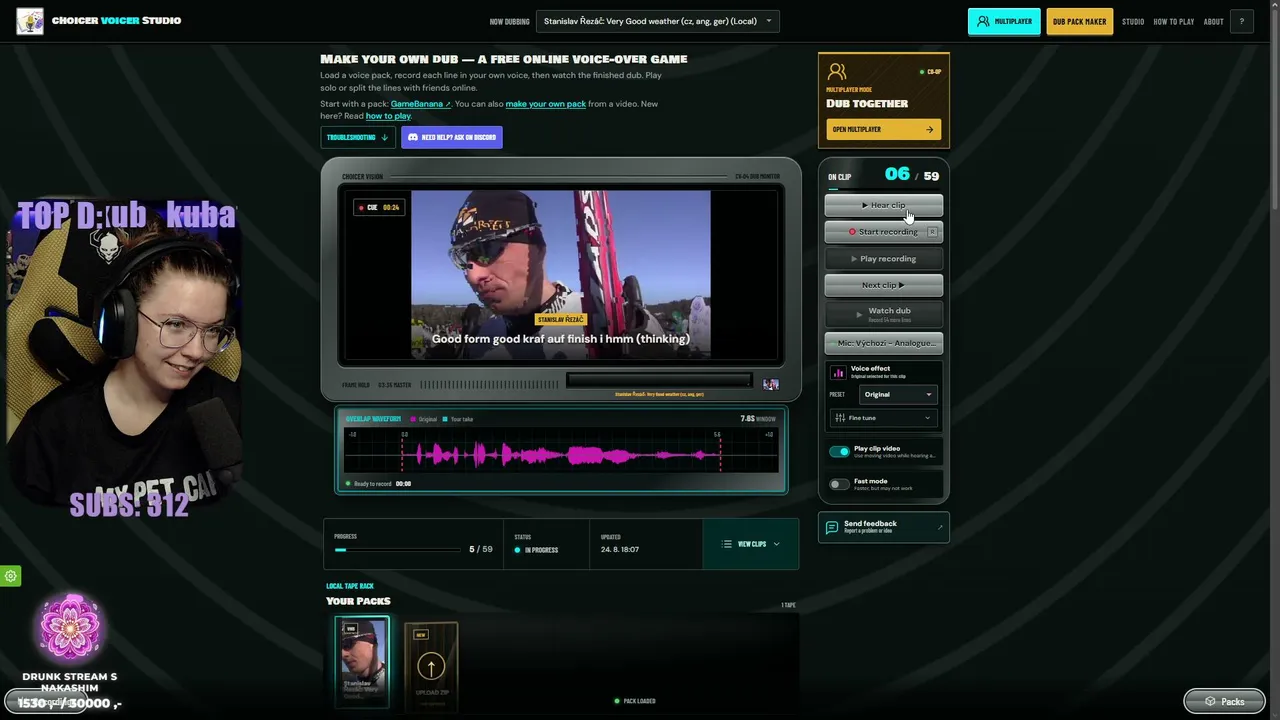Follow the 'how to play' text link
1280x720 pixels.
[388, 116]
